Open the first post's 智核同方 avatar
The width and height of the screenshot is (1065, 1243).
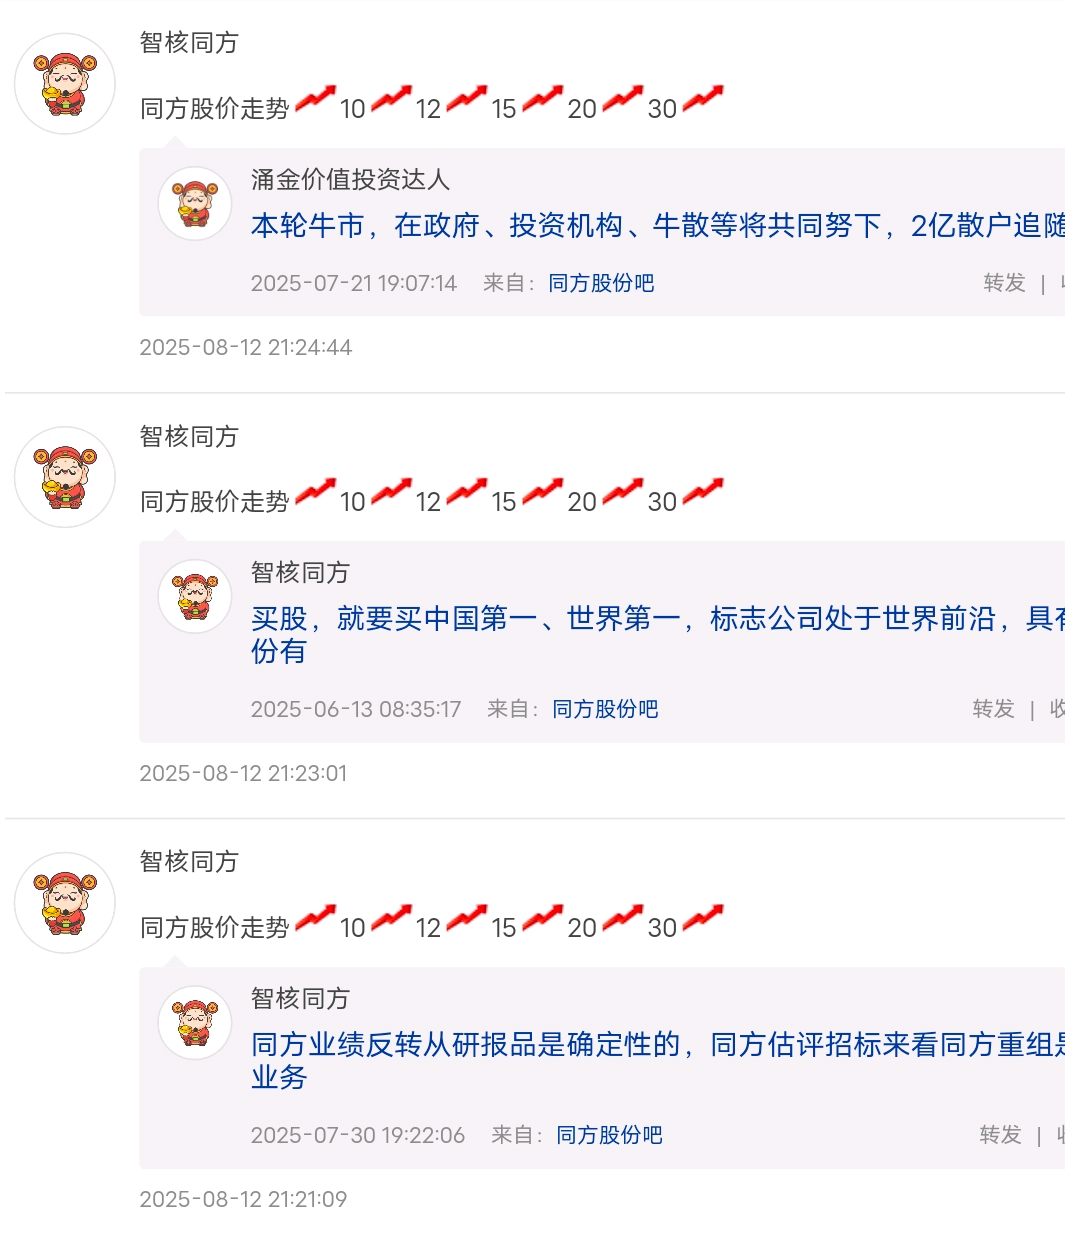click(65, 84)
